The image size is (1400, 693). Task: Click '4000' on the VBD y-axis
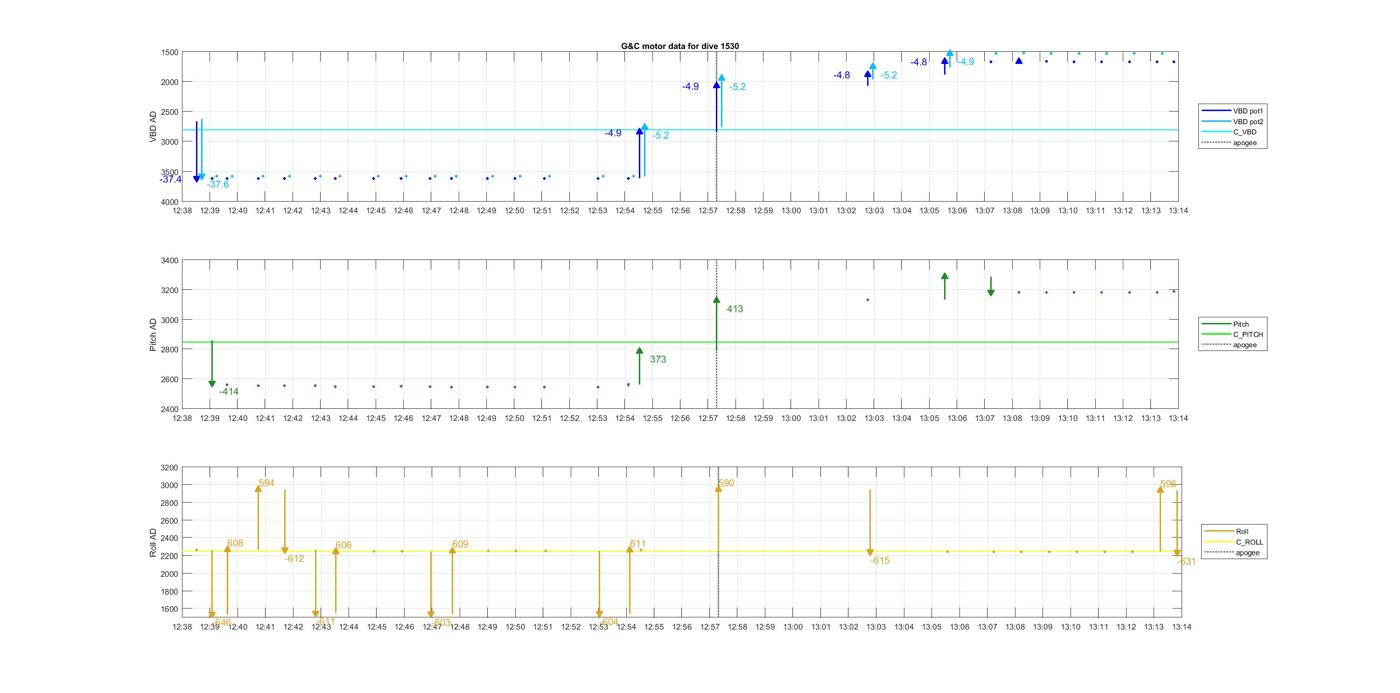click(169, 202)
